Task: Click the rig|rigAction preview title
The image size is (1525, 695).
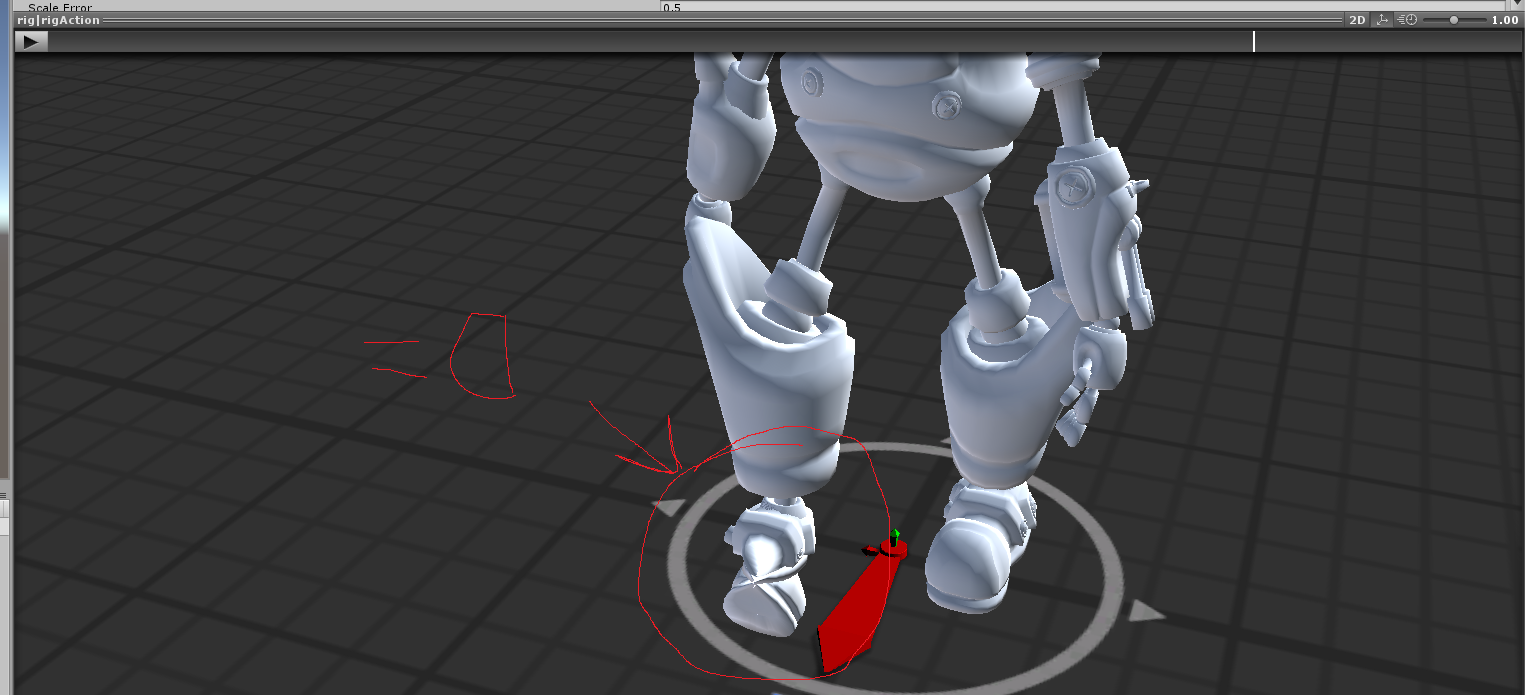Action: pos(59,20)
